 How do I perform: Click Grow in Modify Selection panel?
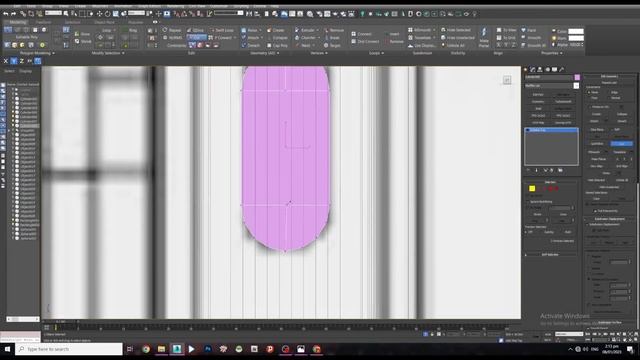(x=82, y=34)
